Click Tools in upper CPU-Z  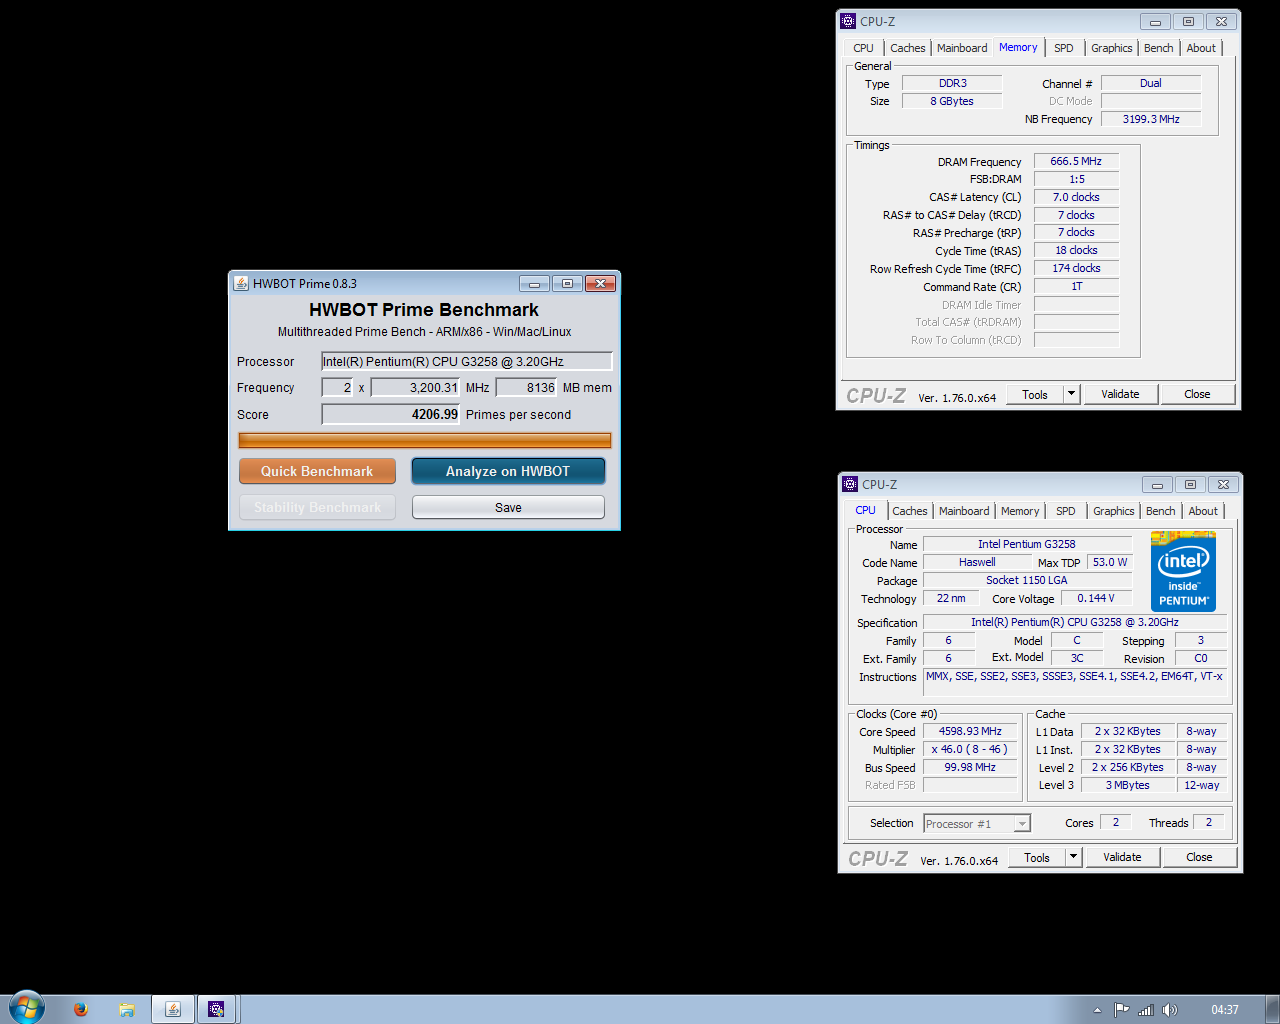1035,394
